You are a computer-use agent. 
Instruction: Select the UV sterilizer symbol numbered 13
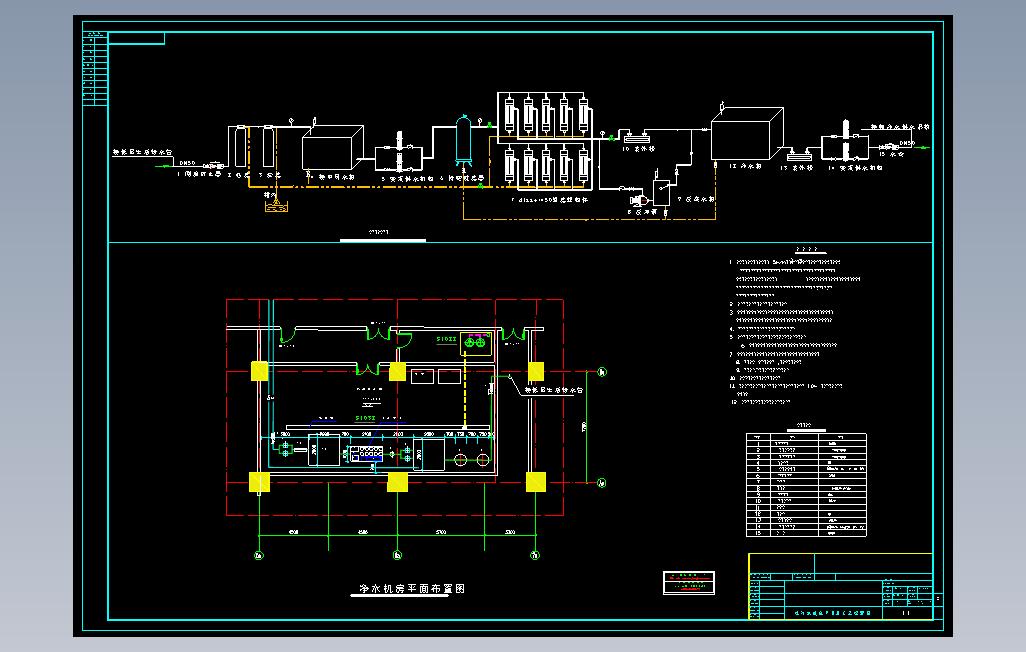[x=799, y=155]
